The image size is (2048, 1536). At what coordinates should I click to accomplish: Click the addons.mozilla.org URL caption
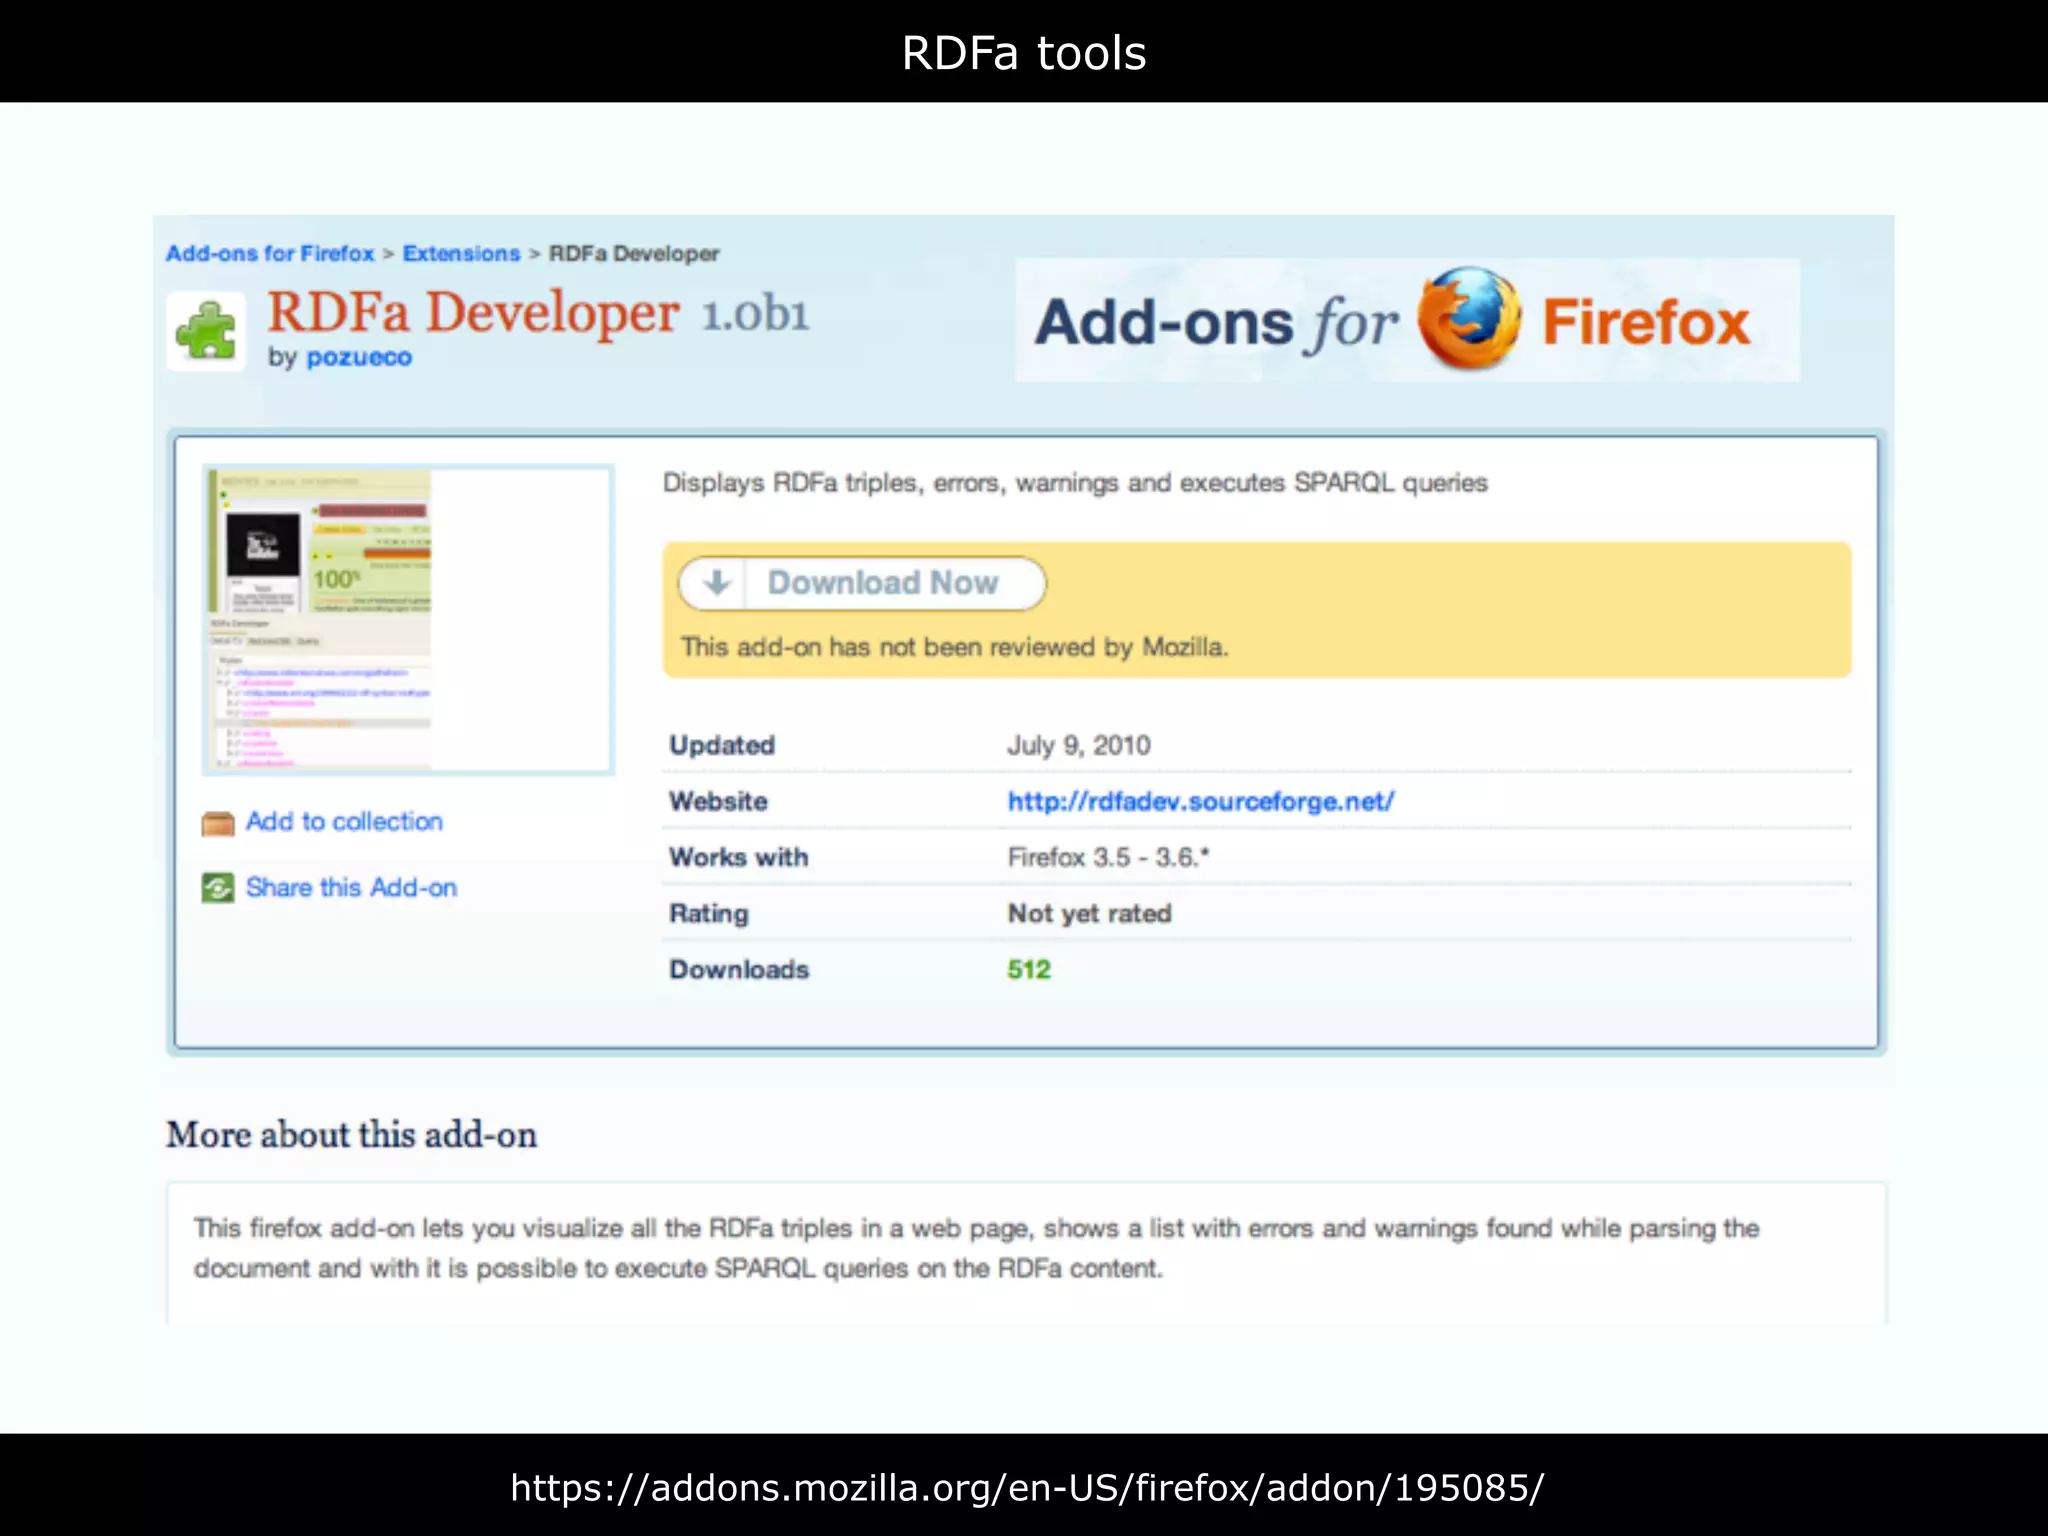click(1027, 1488)
